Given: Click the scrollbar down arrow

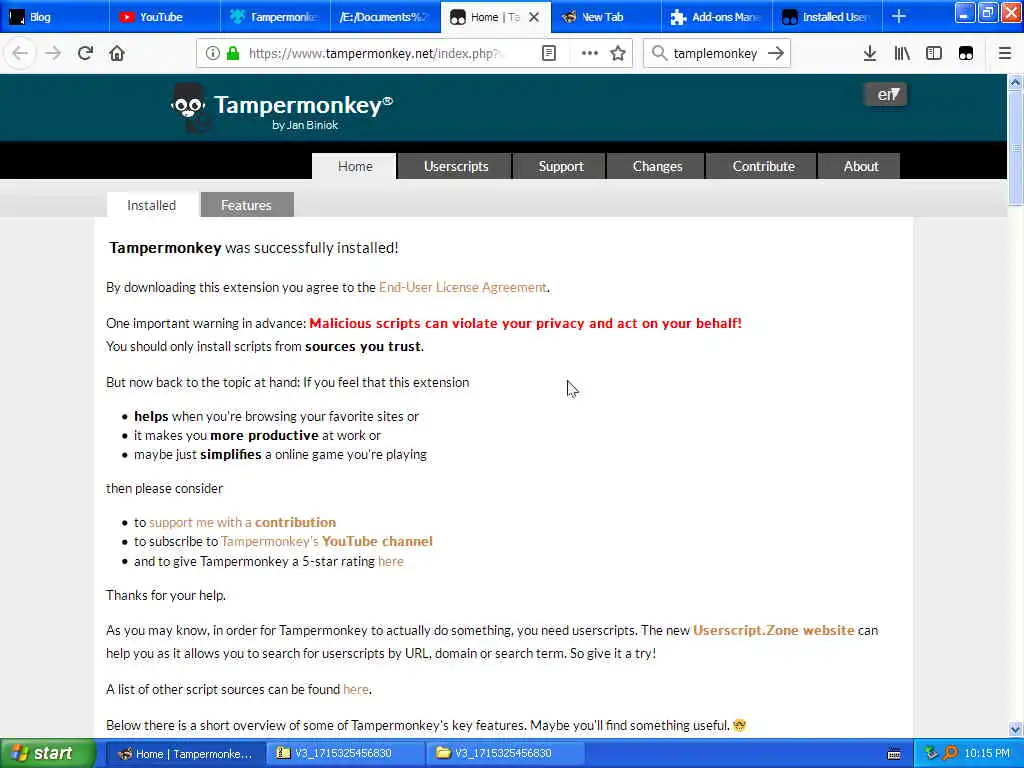Looking at the screenshot, I should pos(1015,729).
